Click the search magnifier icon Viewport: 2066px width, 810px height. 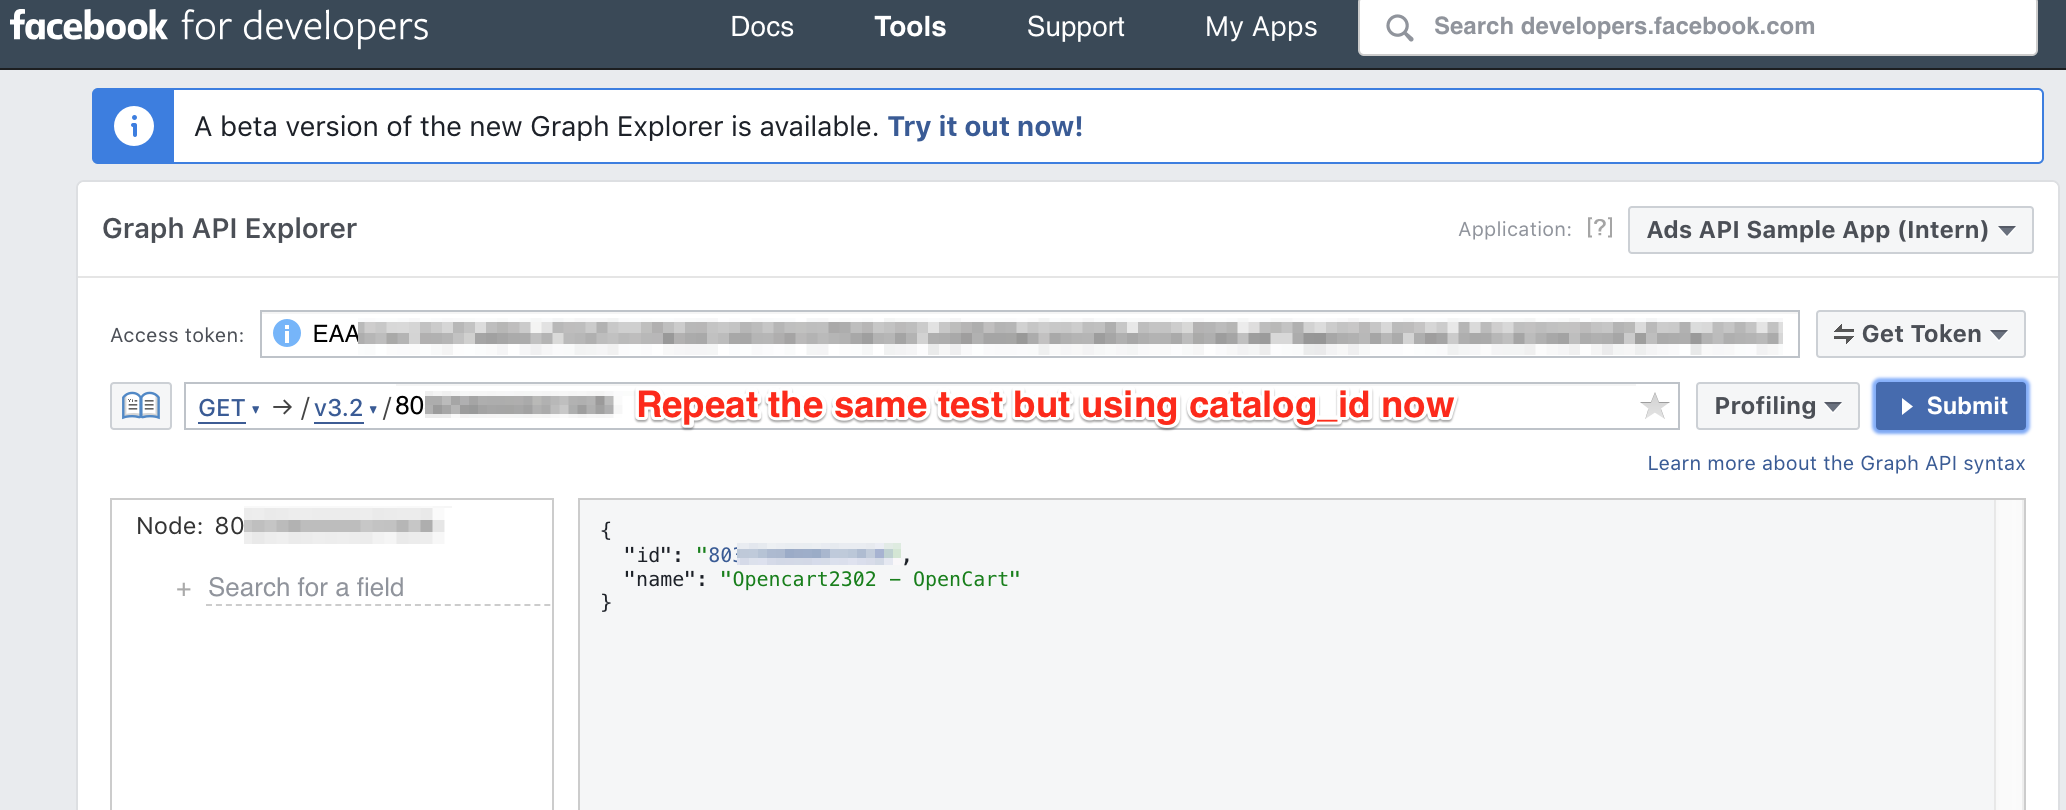(x=1400, y=27)
